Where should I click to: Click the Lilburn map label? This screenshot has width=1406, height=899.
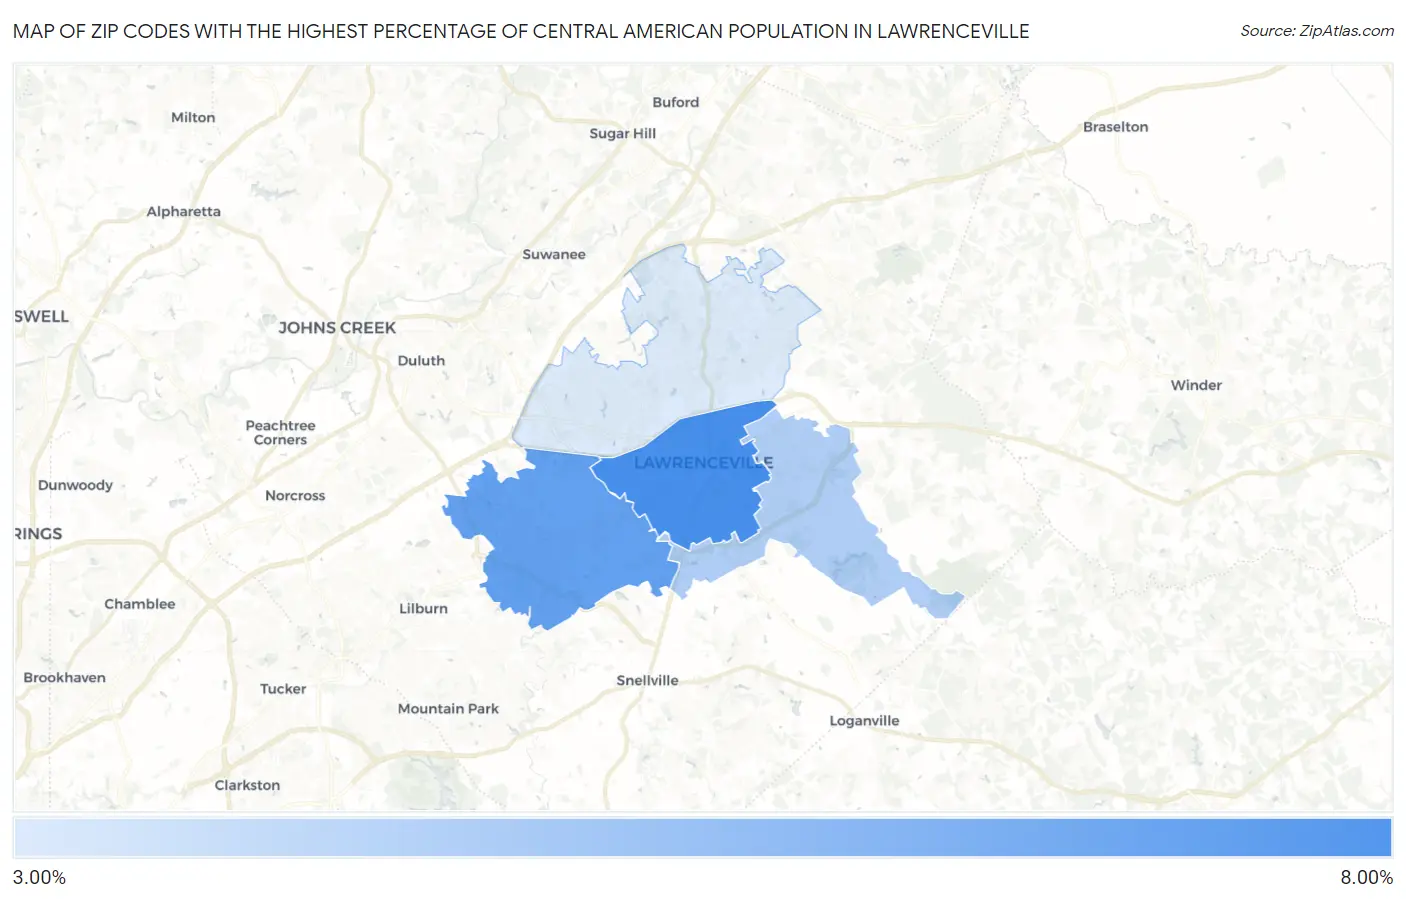coord(424,609)
